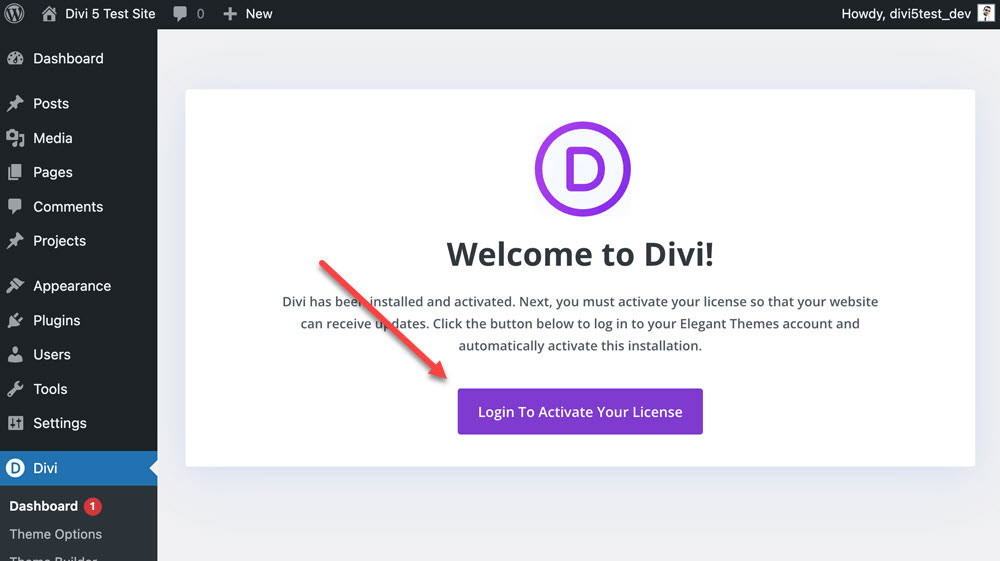Click the Media icon in sidebar
This screenshot has width=1000, height=561.
pos(15,138)
